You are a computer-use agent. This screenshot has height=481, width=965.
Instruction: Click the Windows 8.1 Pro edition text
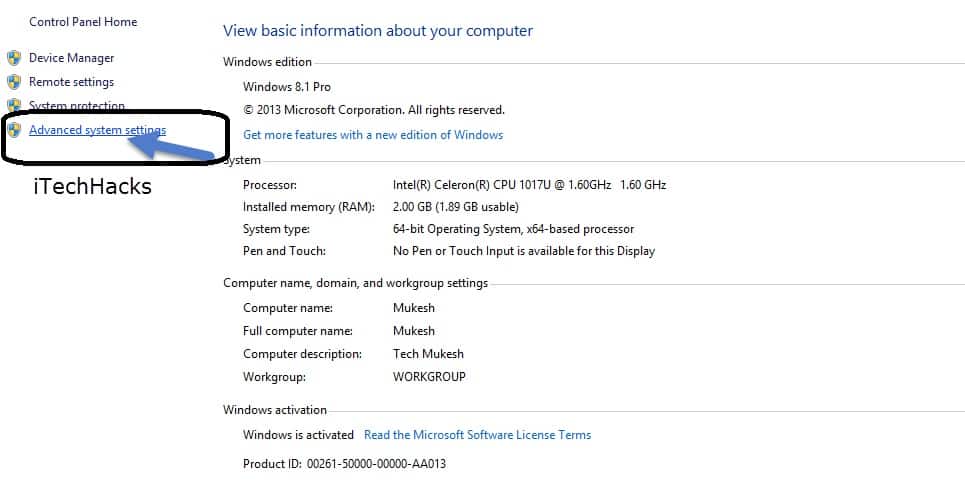[x=286, y=87]
